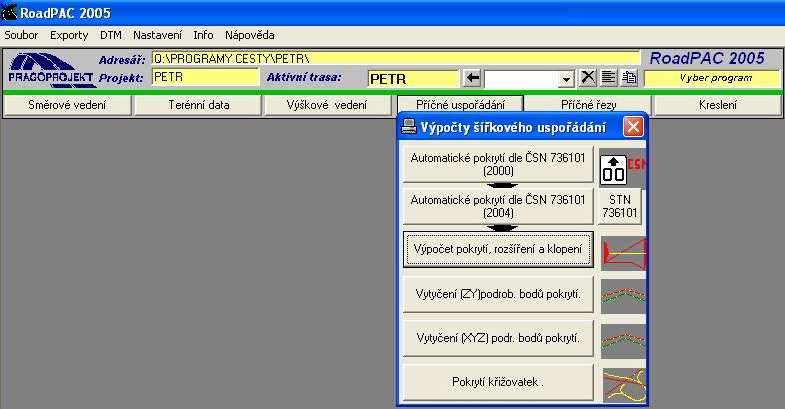Click the Terénní data button

pyautogui.click(x=198, y=105)
